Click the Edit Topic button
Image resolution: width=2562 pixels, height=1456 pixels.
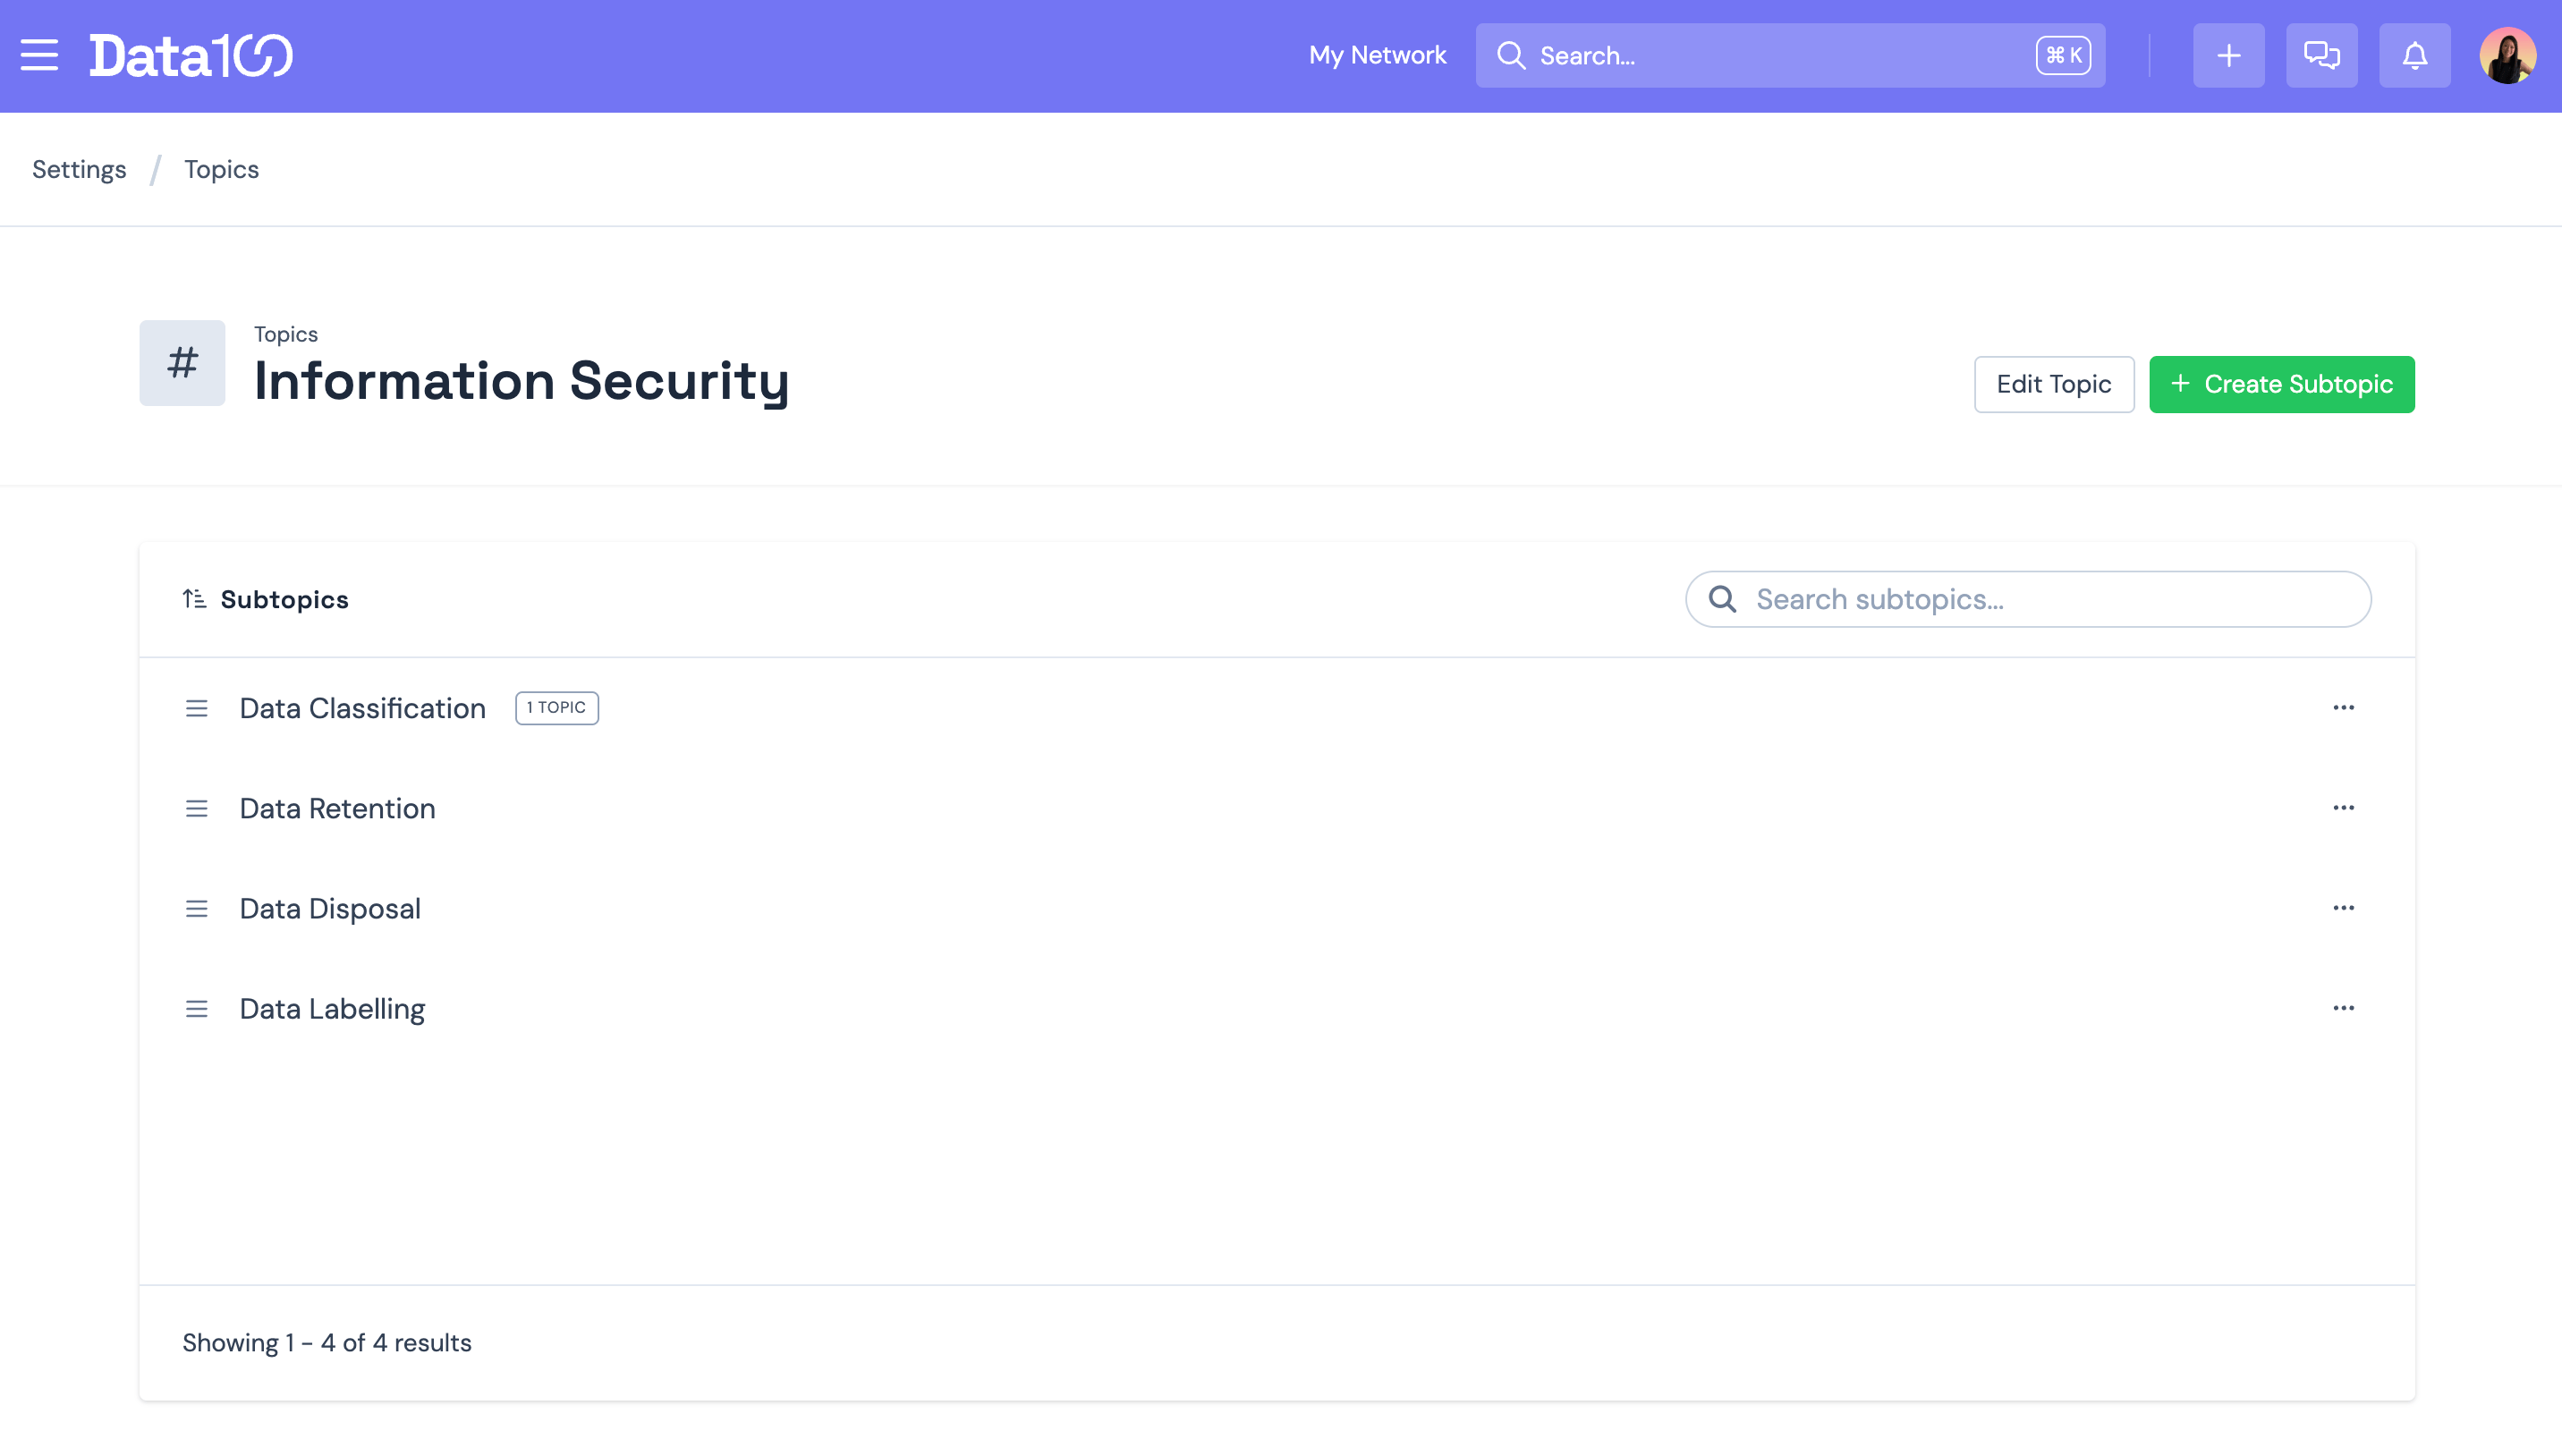tap(2053, 384)
